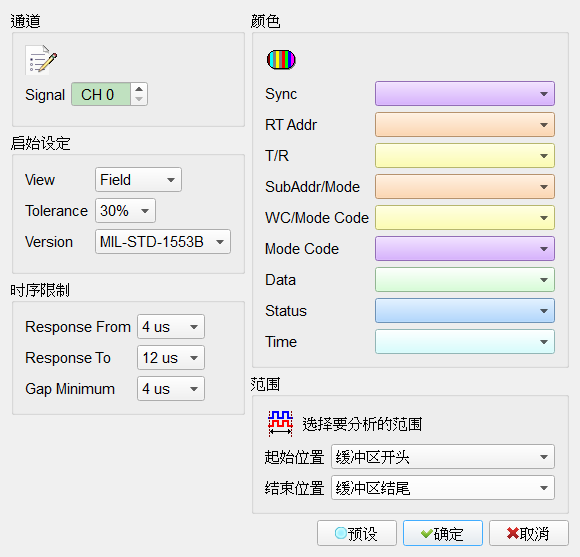
Task: Click the Gap Minimum label
Action: pyautogui.click(x=70, y=389)
